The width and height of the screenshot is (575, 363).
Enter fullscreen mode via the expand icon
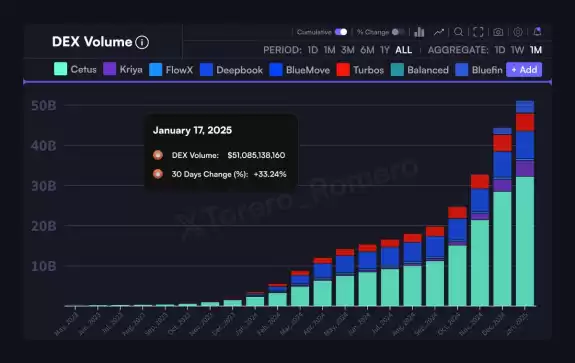tap(478, 32)
